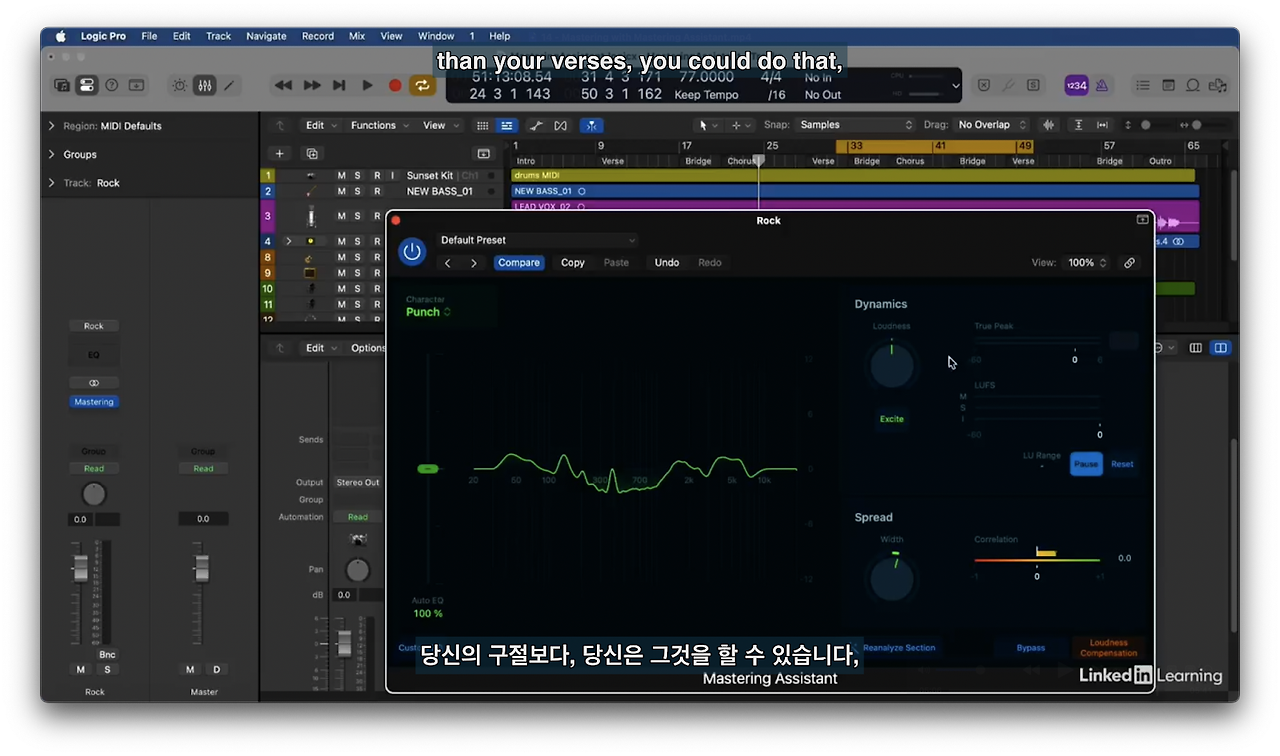This screenshot has height=756, width=1280.
Task: Expand the Region: MIDI Defaults section
Action: click(52, 126)
